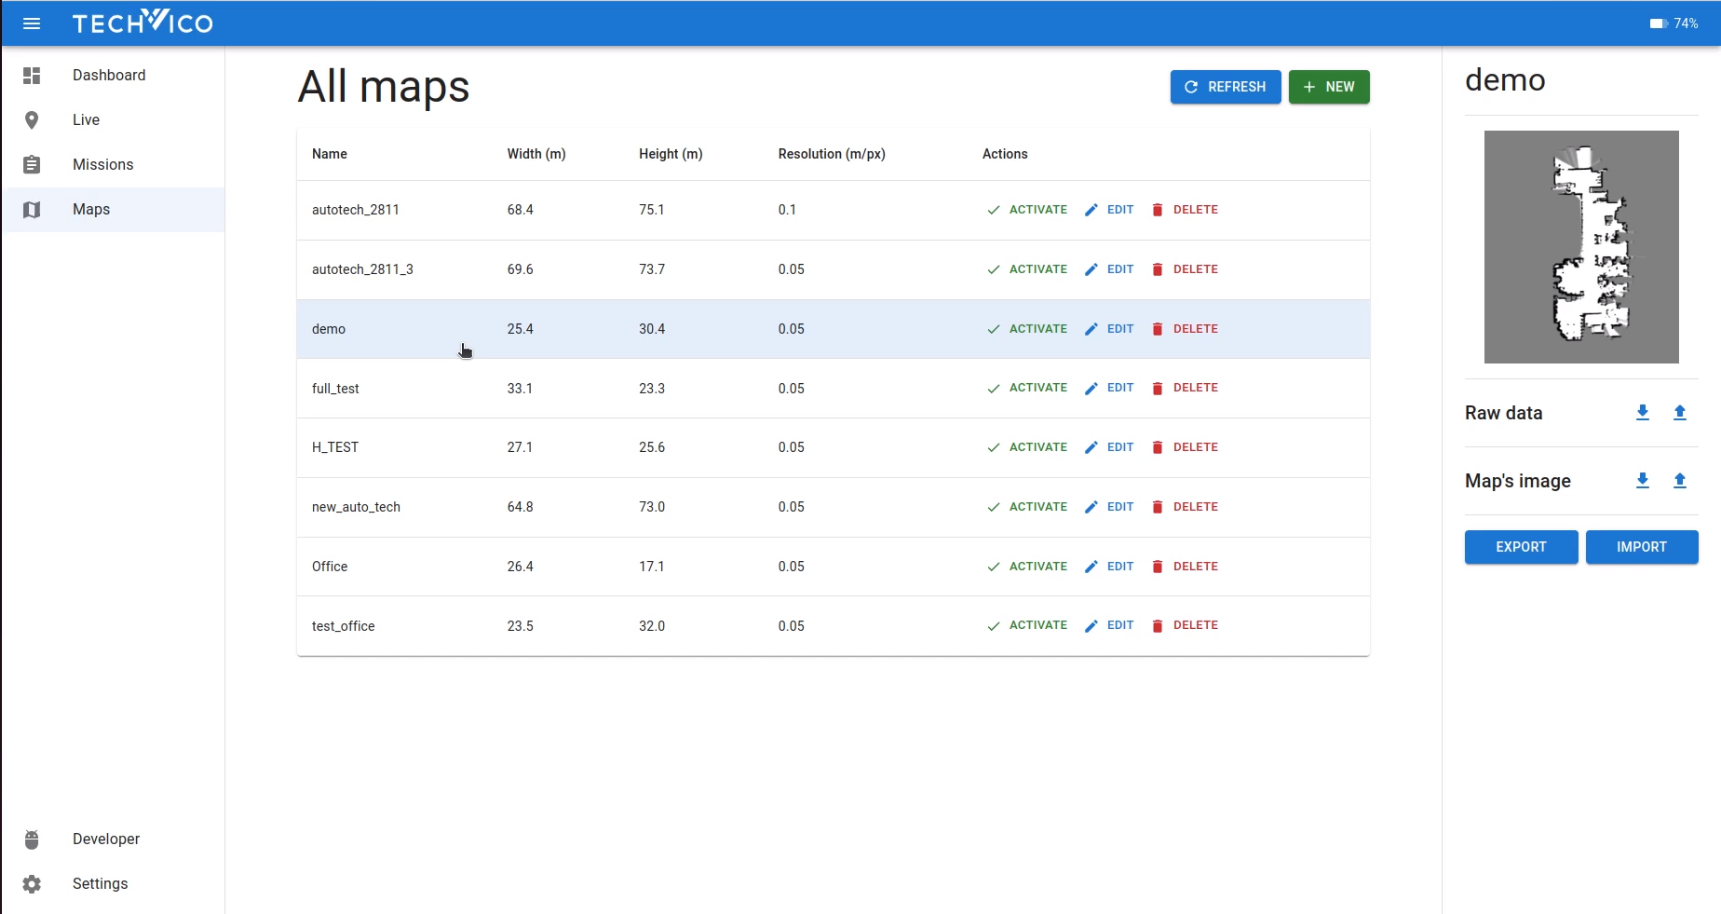Screen dimensions: 1721x914
Task: Delete the autotech_2811 map
Action: pos(1185,210)
